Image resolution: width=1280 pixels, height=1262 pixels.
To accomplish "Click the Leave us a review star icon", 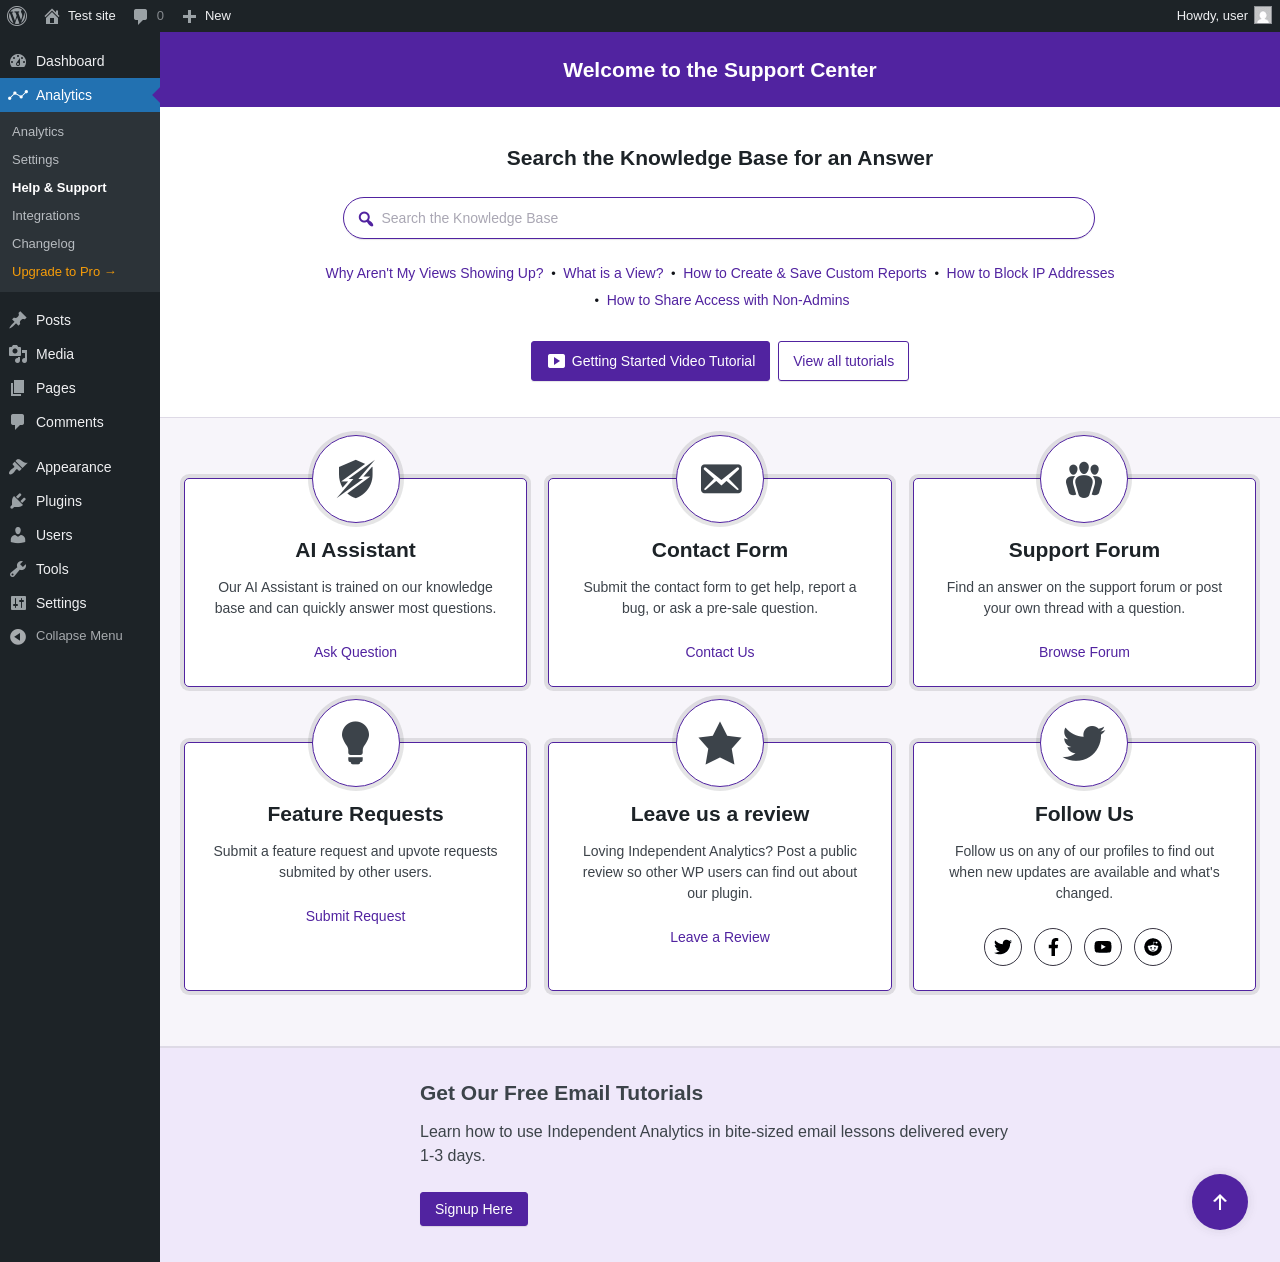I will click(720, 743).
